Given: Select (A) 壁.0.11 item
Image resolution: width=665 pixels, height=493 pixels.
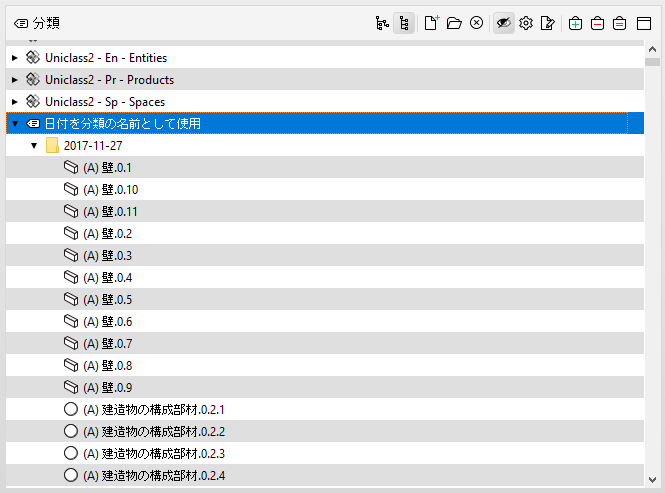Looking at the screenshot, I should pyautogui.click(x=325, y=212).
